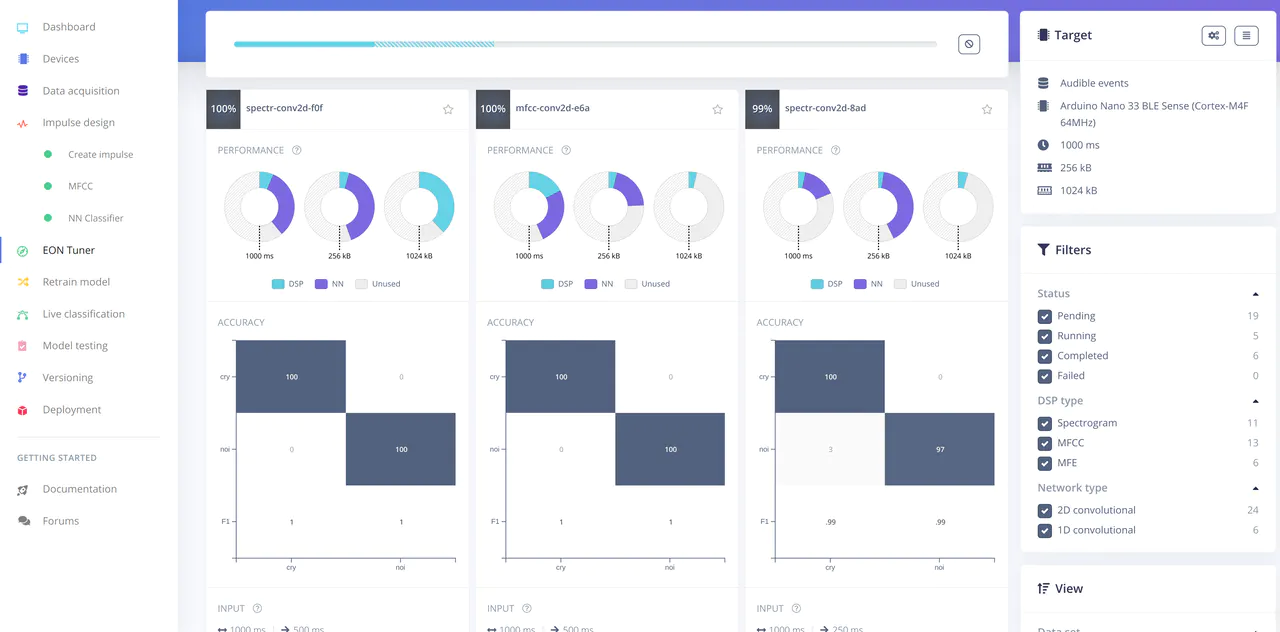Click the Live classification icon
Viewport: 1280px width, 632px height.
pos(22,314)
